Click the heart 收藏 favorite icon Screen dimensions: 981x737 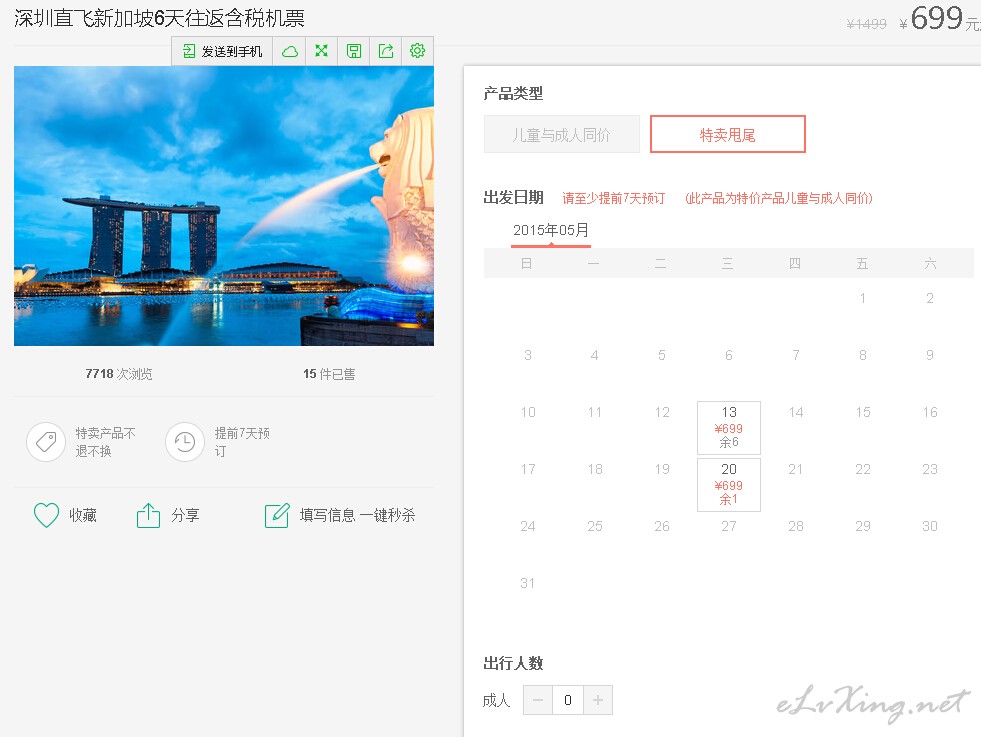46,515
